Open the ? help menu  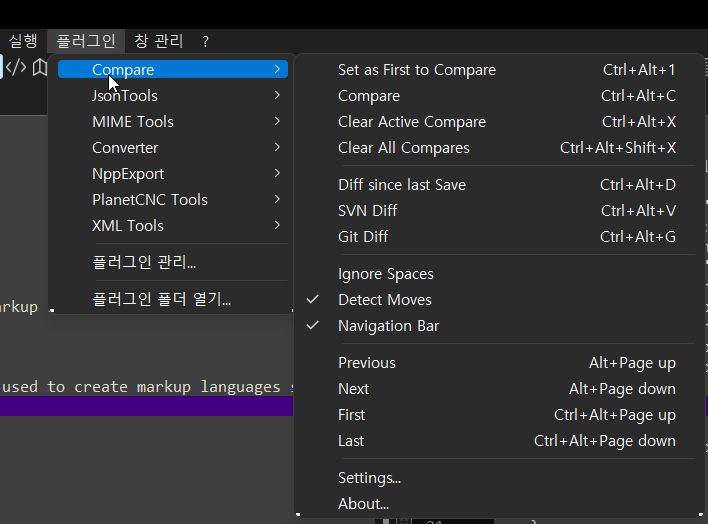point(205,42)
